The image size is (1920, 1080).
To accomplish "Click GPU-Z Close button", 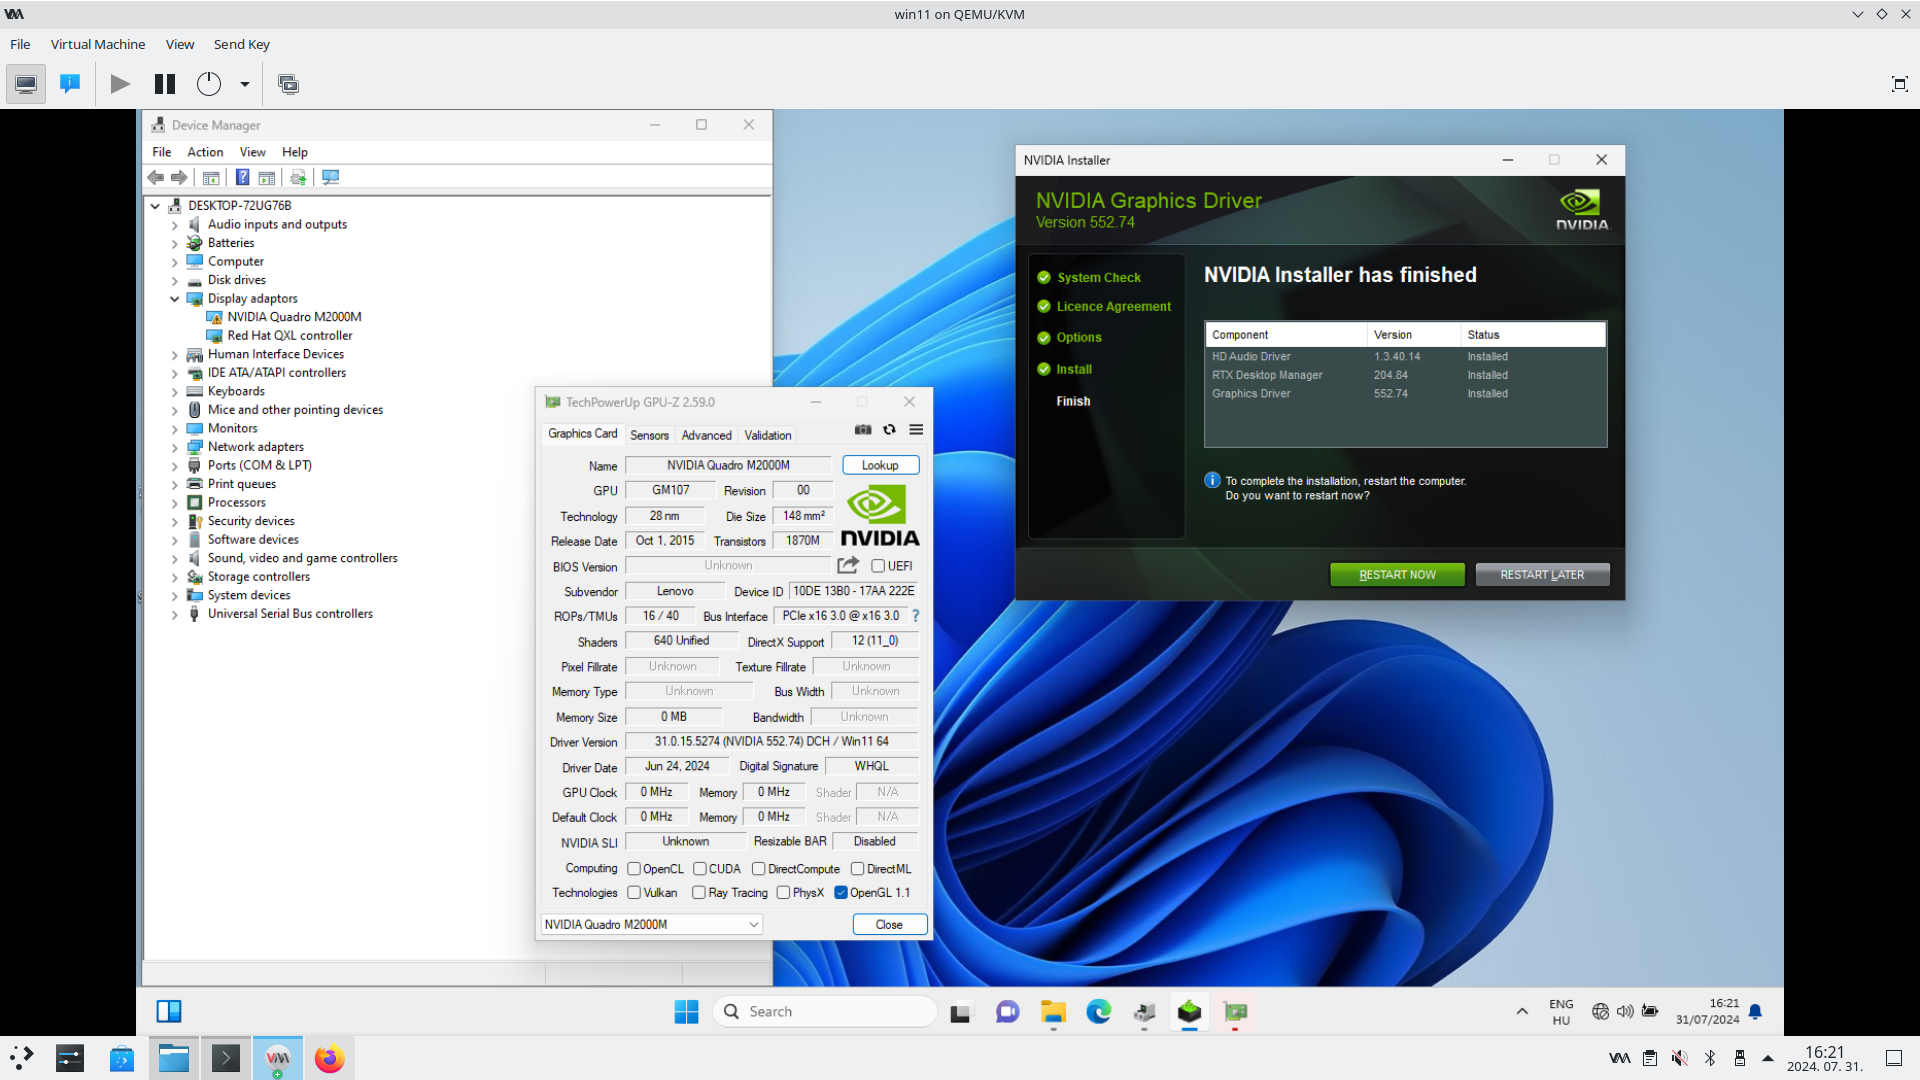I will [x=889, y=925].
